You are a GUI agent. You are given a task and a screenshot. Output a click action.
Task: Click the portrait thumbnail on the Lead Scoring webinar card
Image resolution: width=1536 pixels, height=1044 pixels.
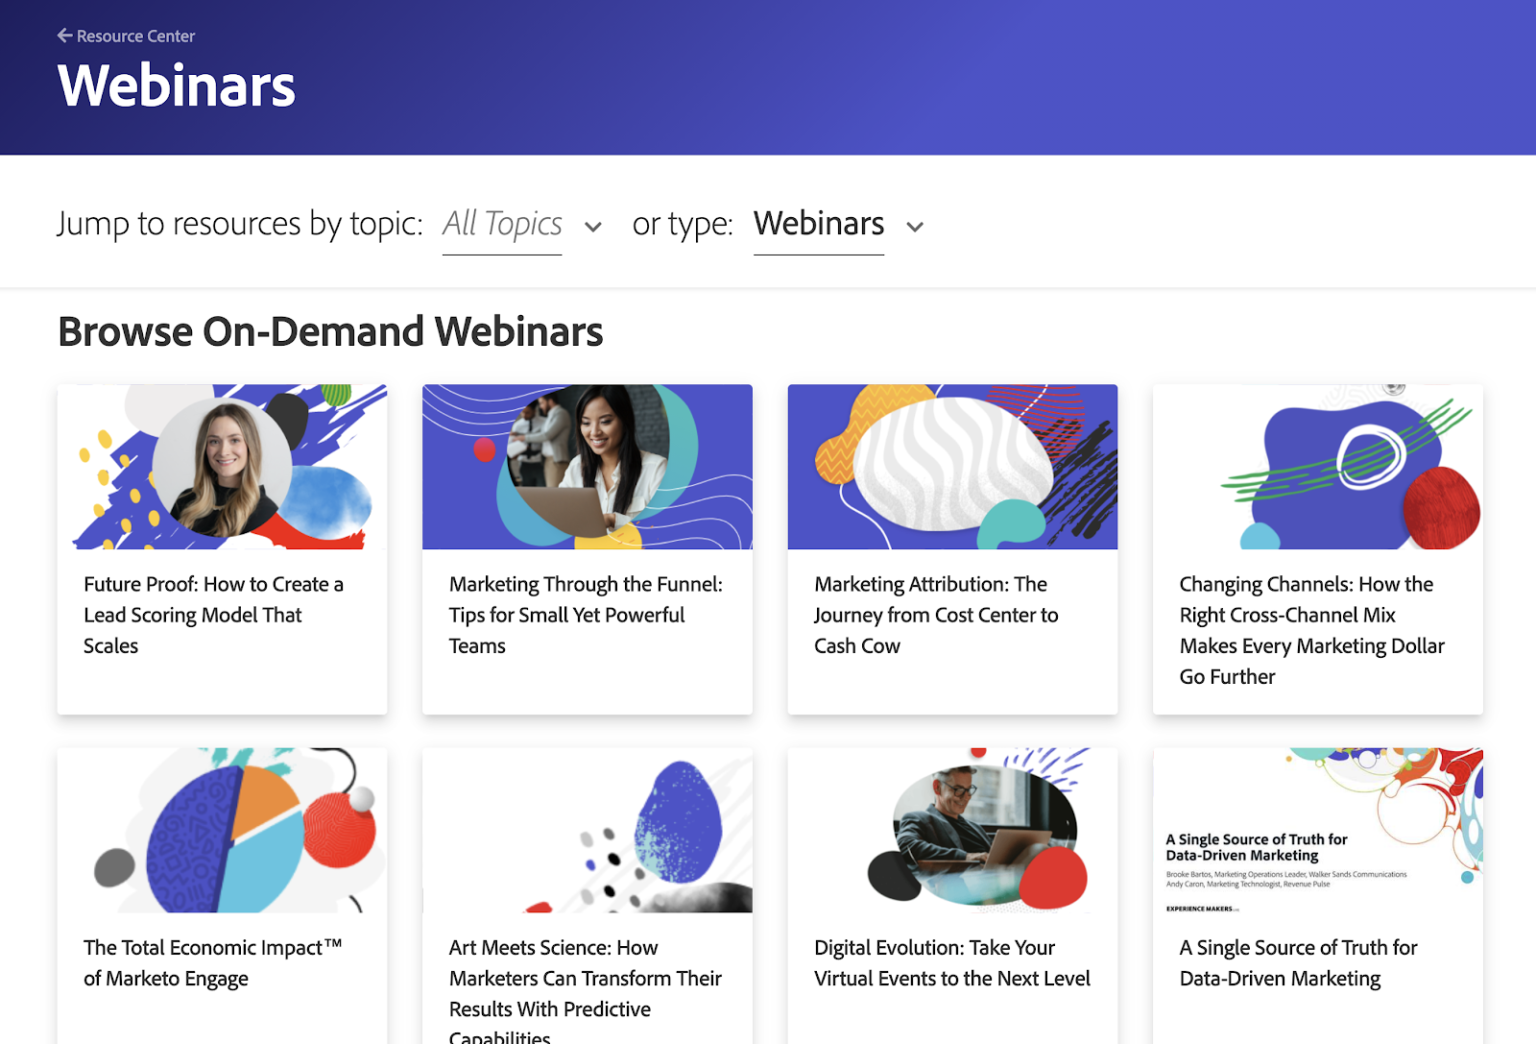pyautogui.click(x=221, y=466)
